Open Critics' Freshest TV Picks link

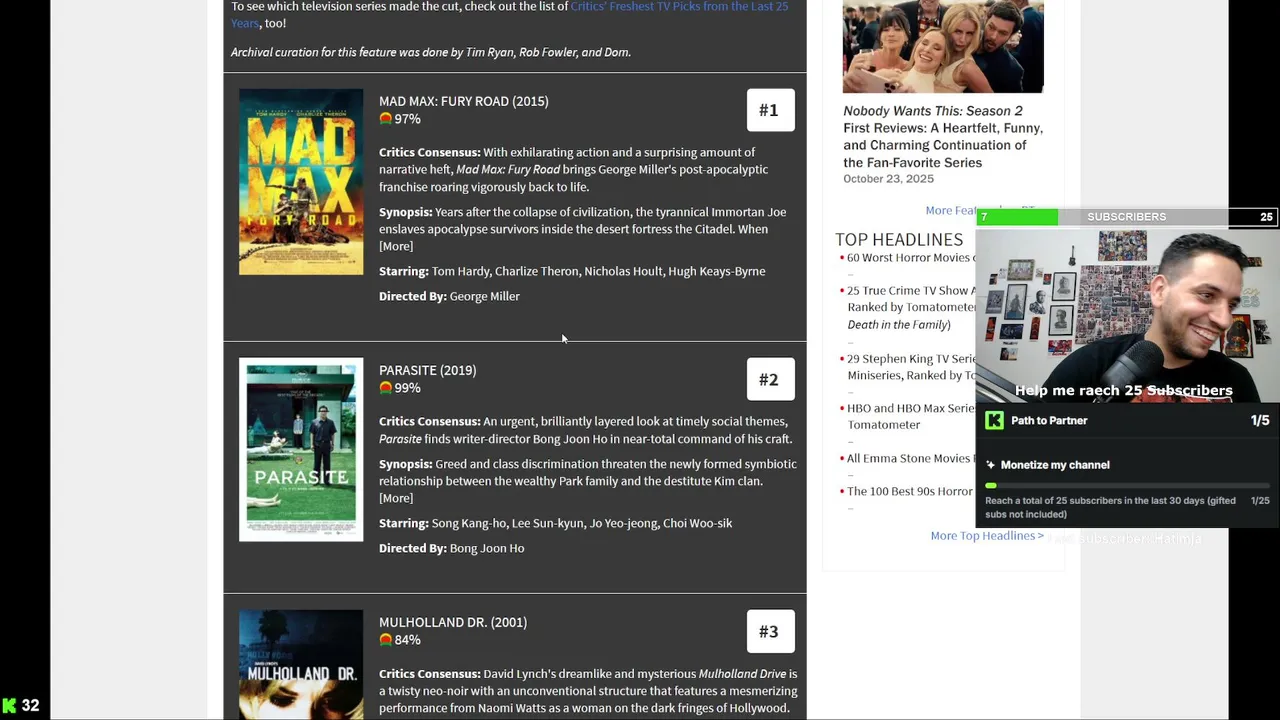(509, 14)
